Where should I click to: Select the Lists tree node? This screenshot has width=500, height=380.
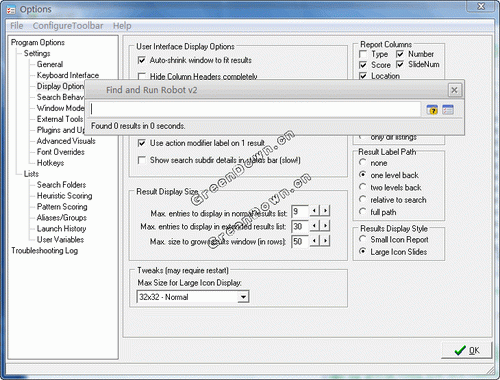coord(31,174)
